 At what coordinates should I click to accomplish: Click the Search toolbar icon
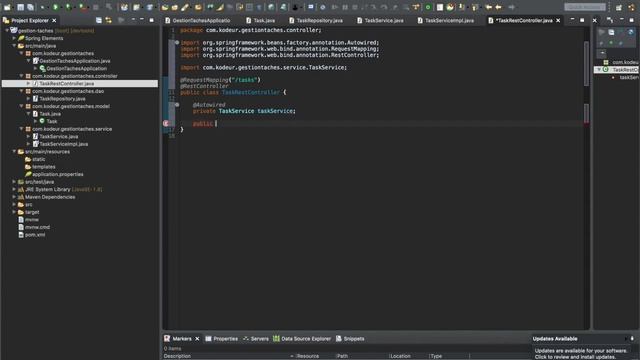185,7
